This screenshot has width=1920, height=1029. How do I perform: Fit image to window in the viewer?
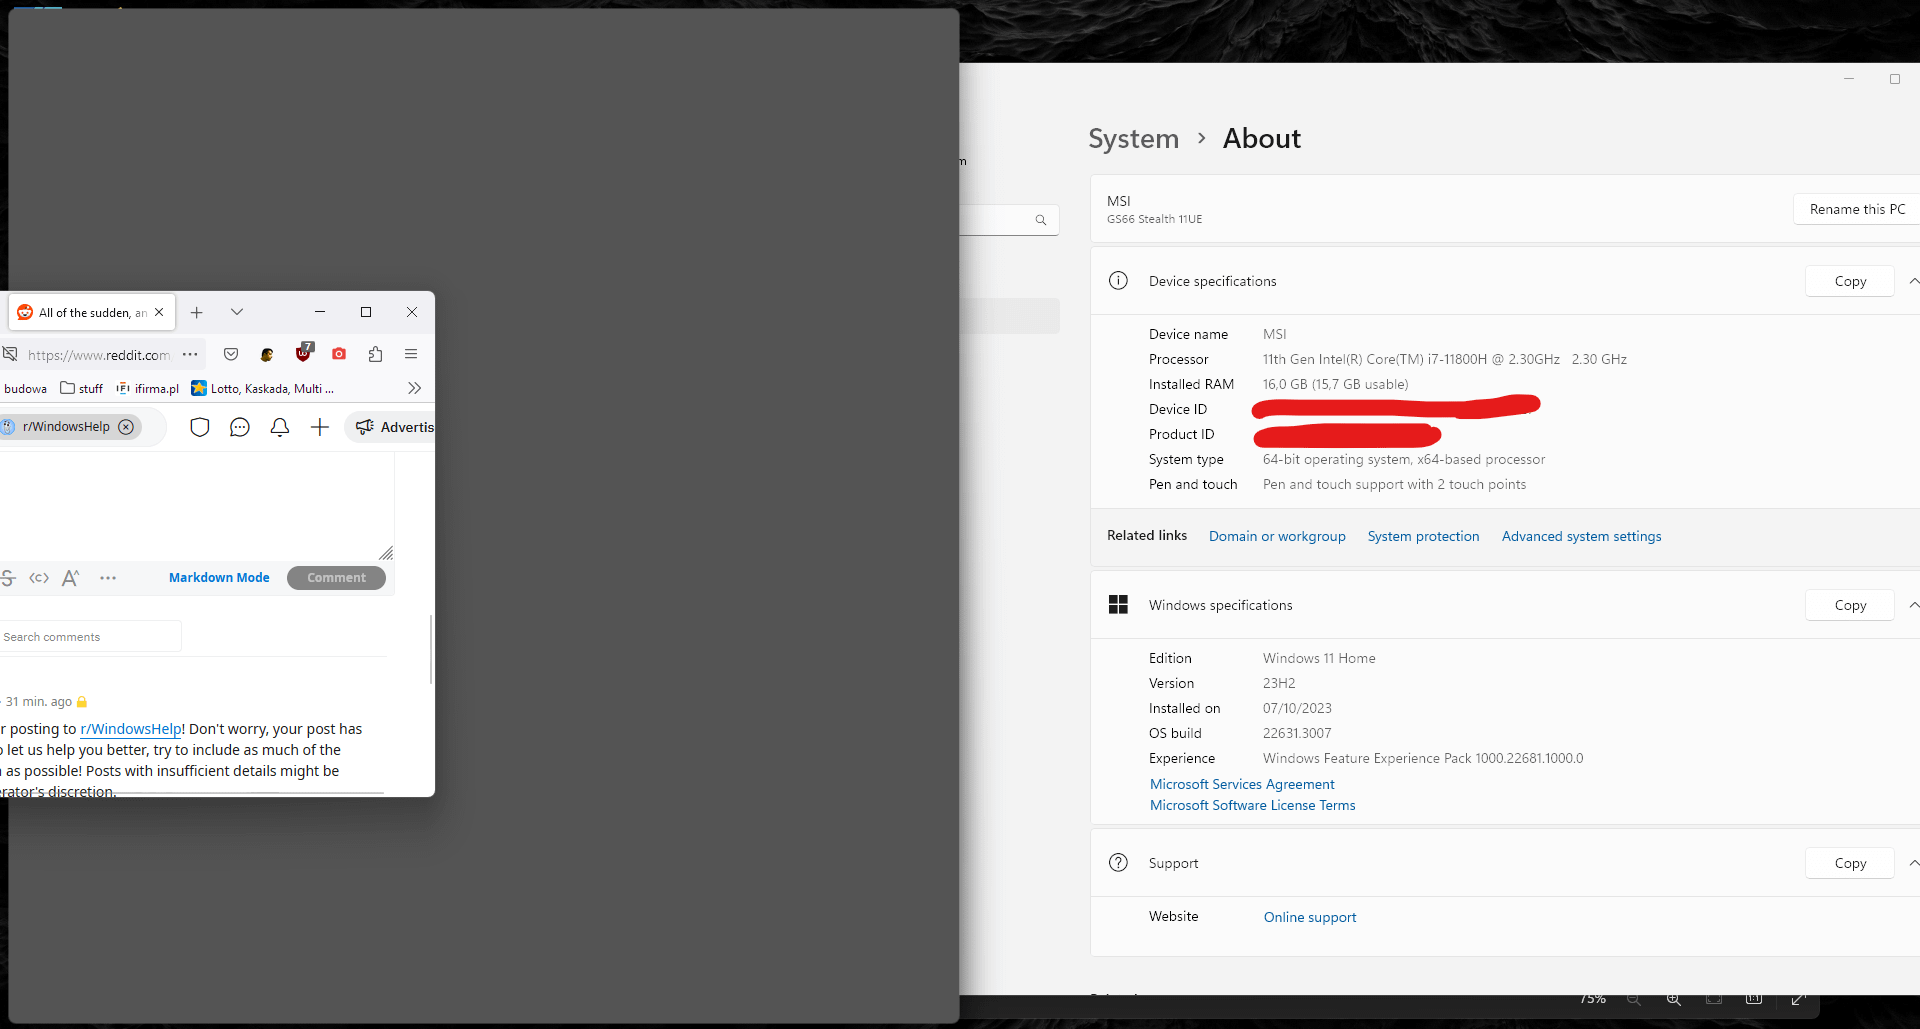coord(1714,999)
